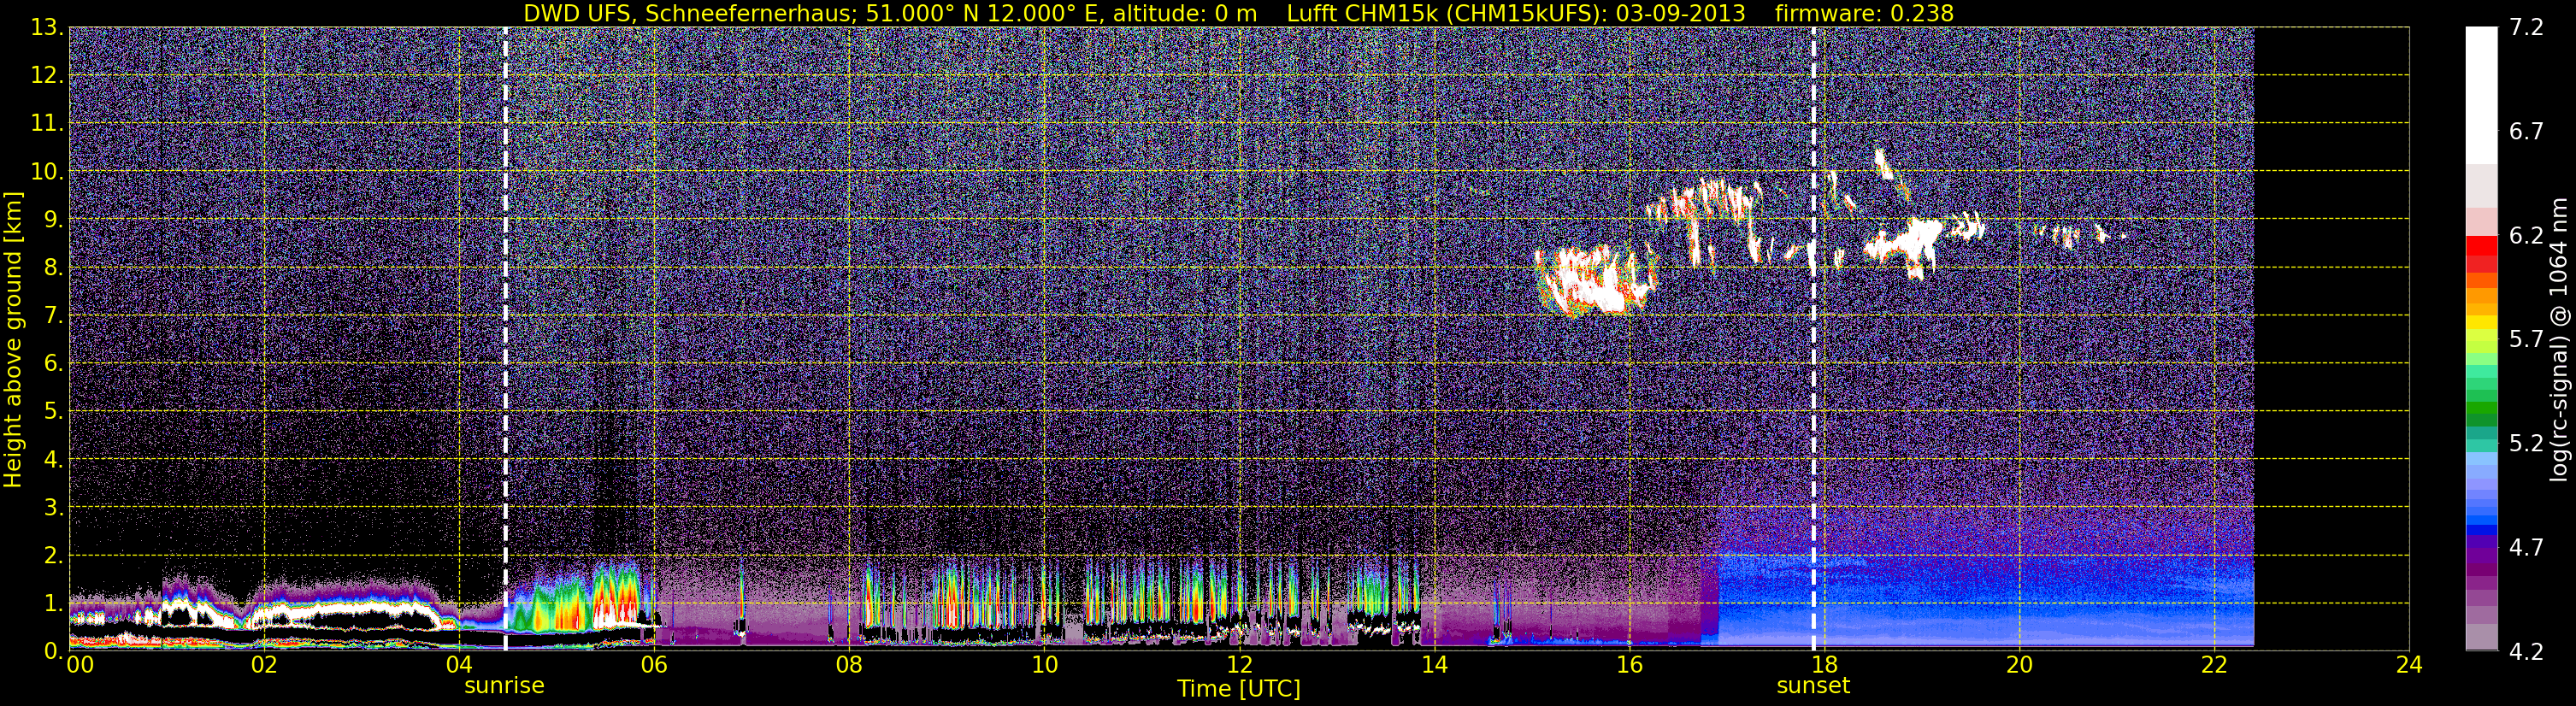The image size is (2576, 706).
Task: Click the time tick label '12' on the time axis
Action: pyautogui.click(x=1239, y=665)
